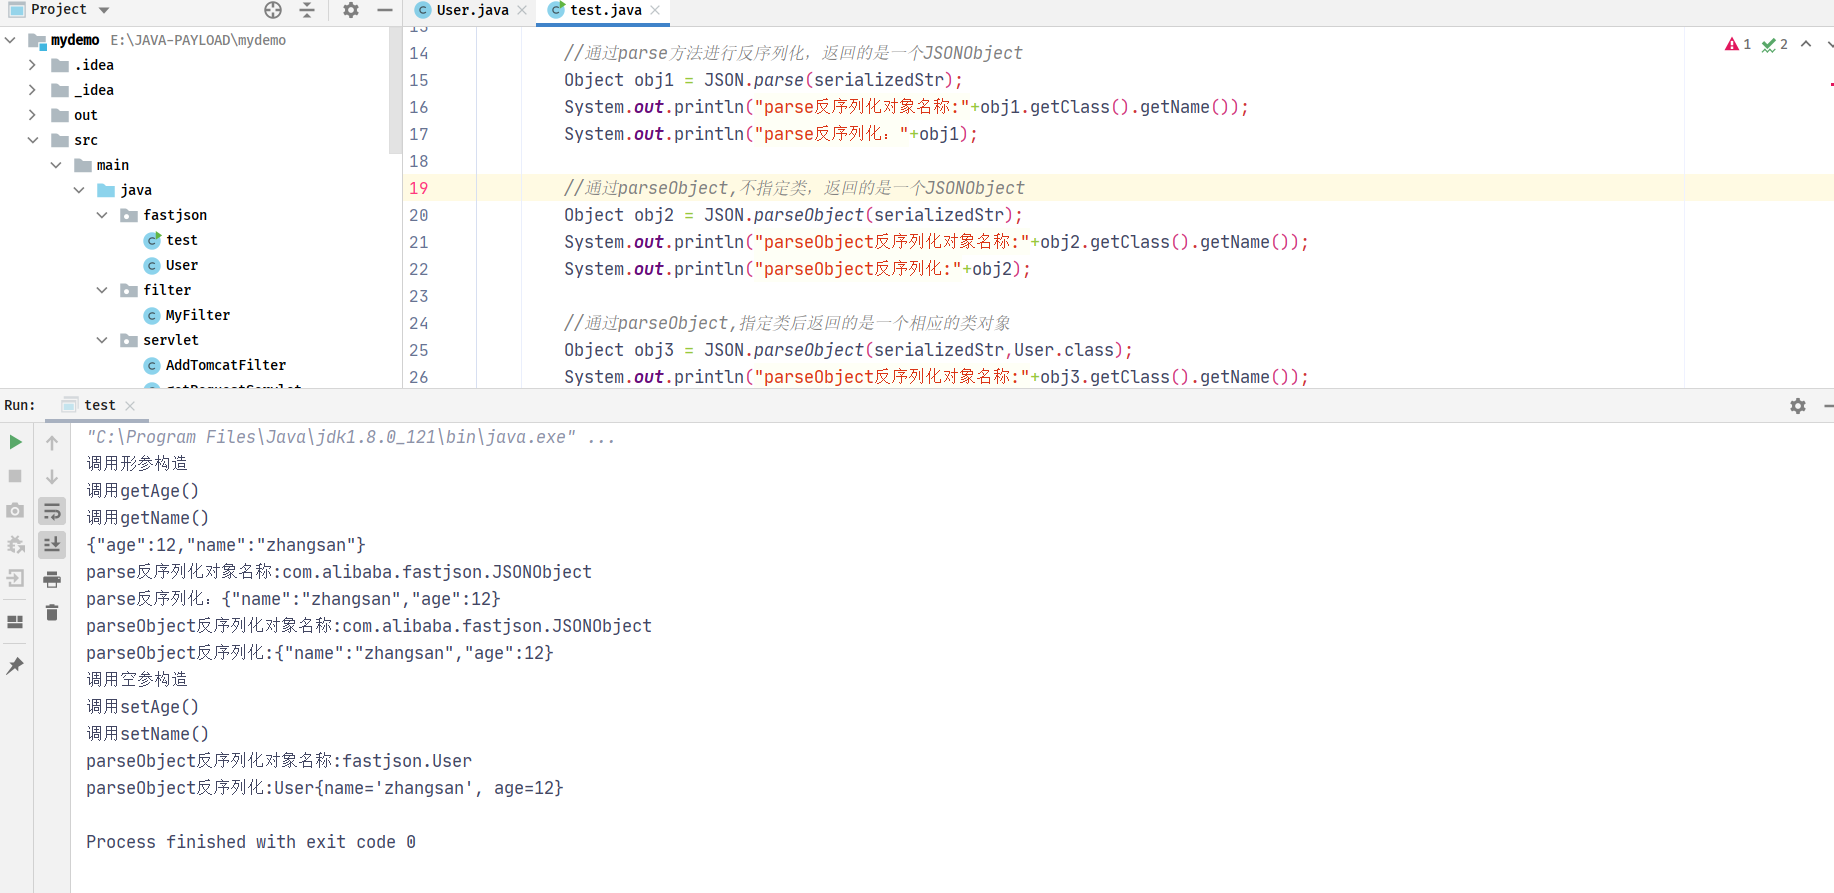Viewport: 1834px width, 893px height.
Task: Close the User.java tab
Action: pos(522,10)
